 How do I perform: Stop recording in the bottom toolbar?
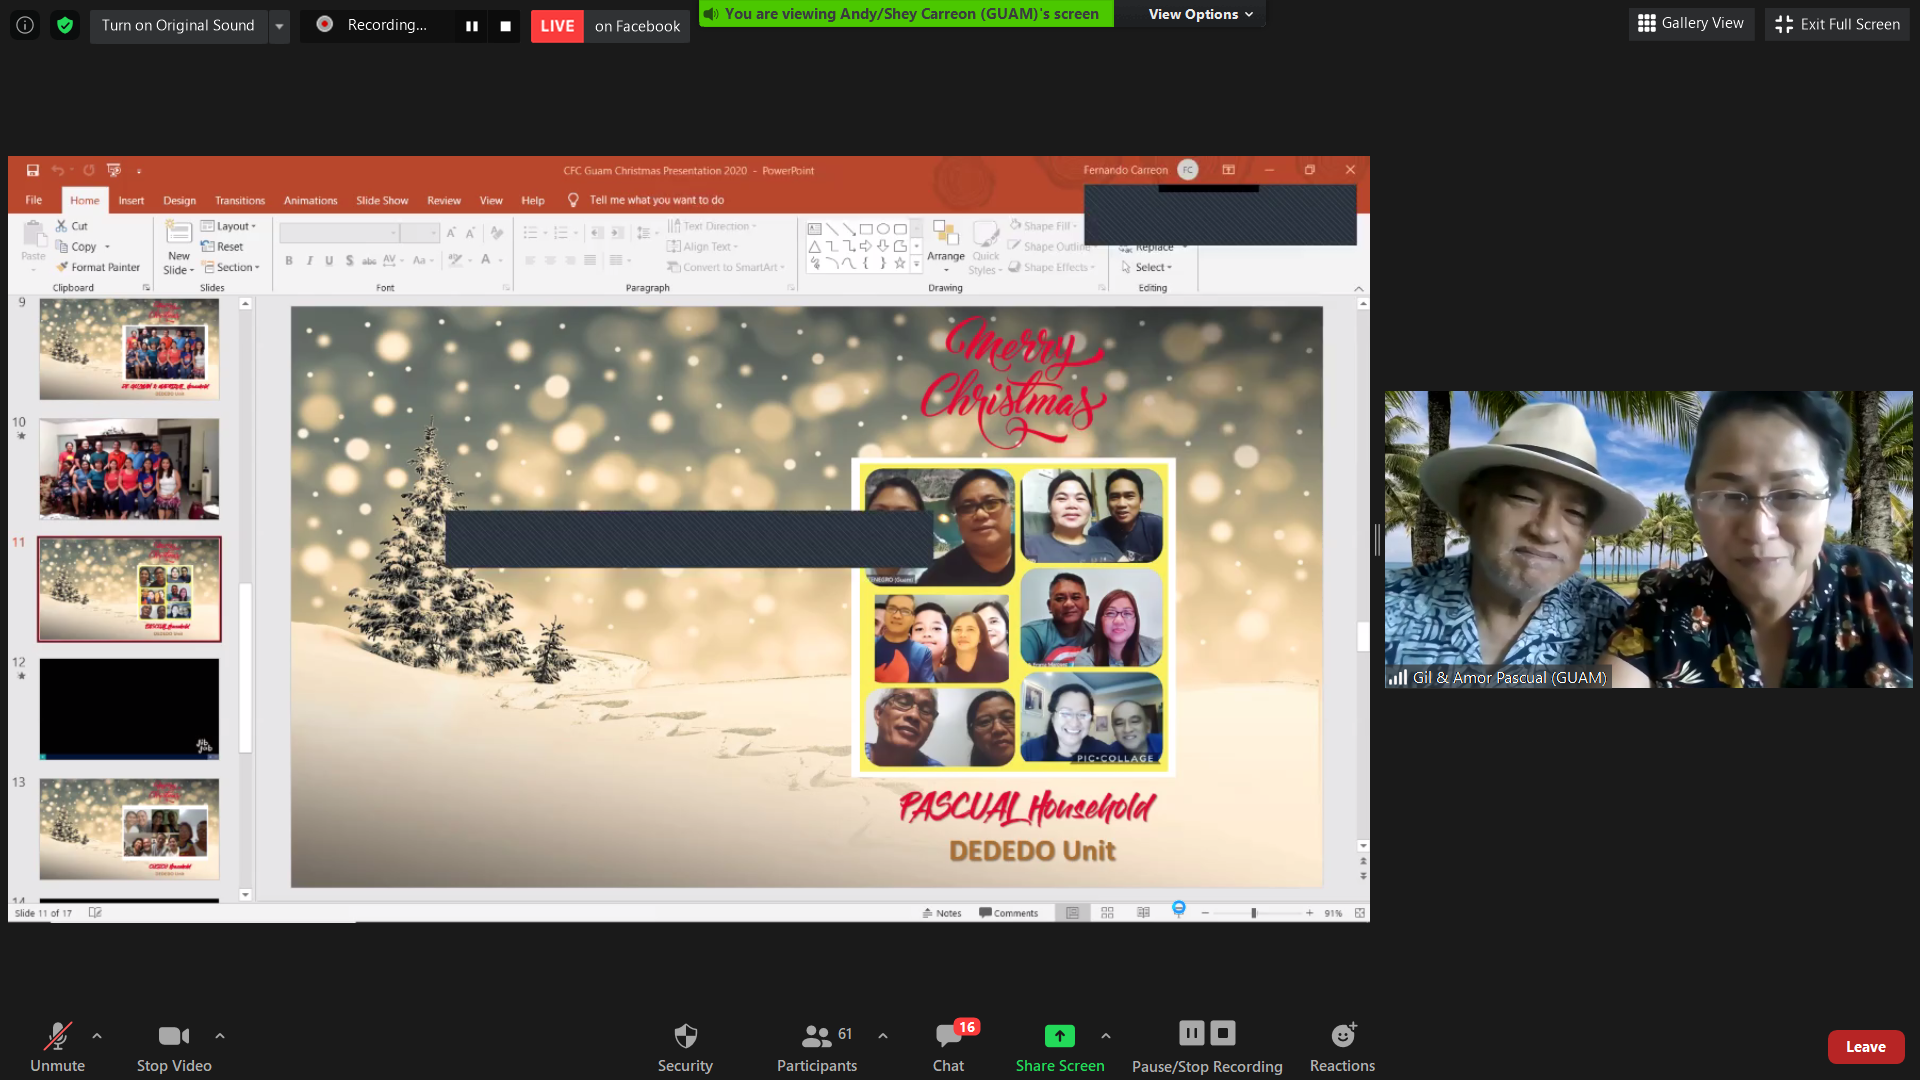click(x=1223, y=1033)
